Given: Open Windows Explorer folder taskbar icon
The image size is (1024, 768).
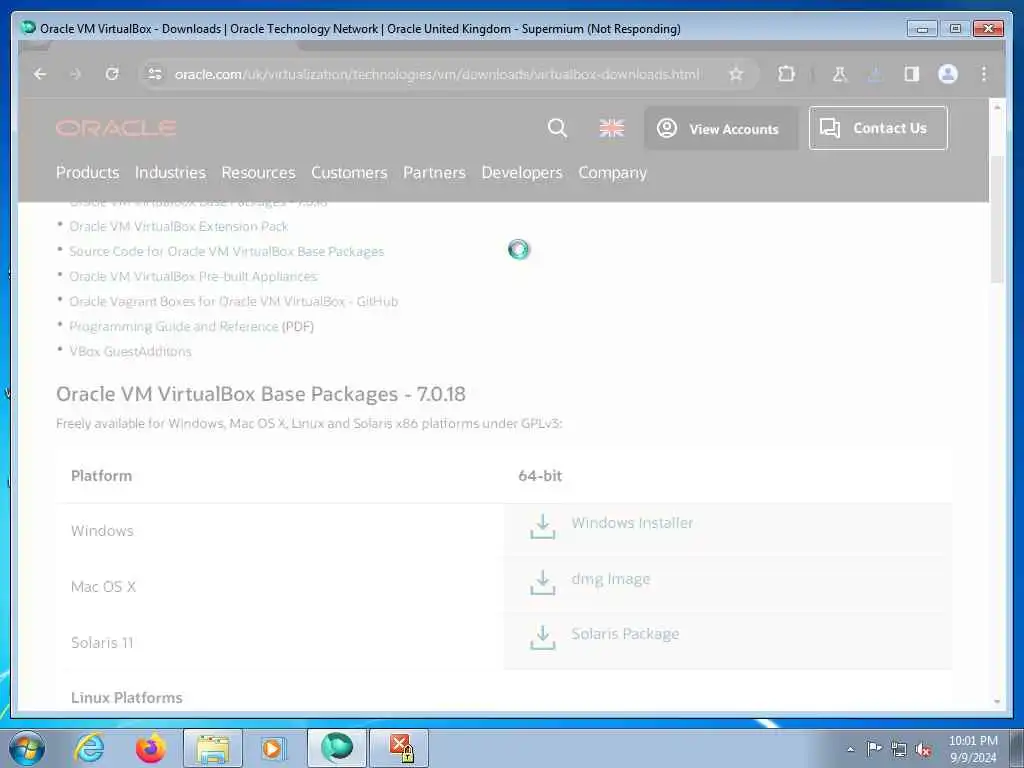Looking at the screenshot, I should 213,748.
